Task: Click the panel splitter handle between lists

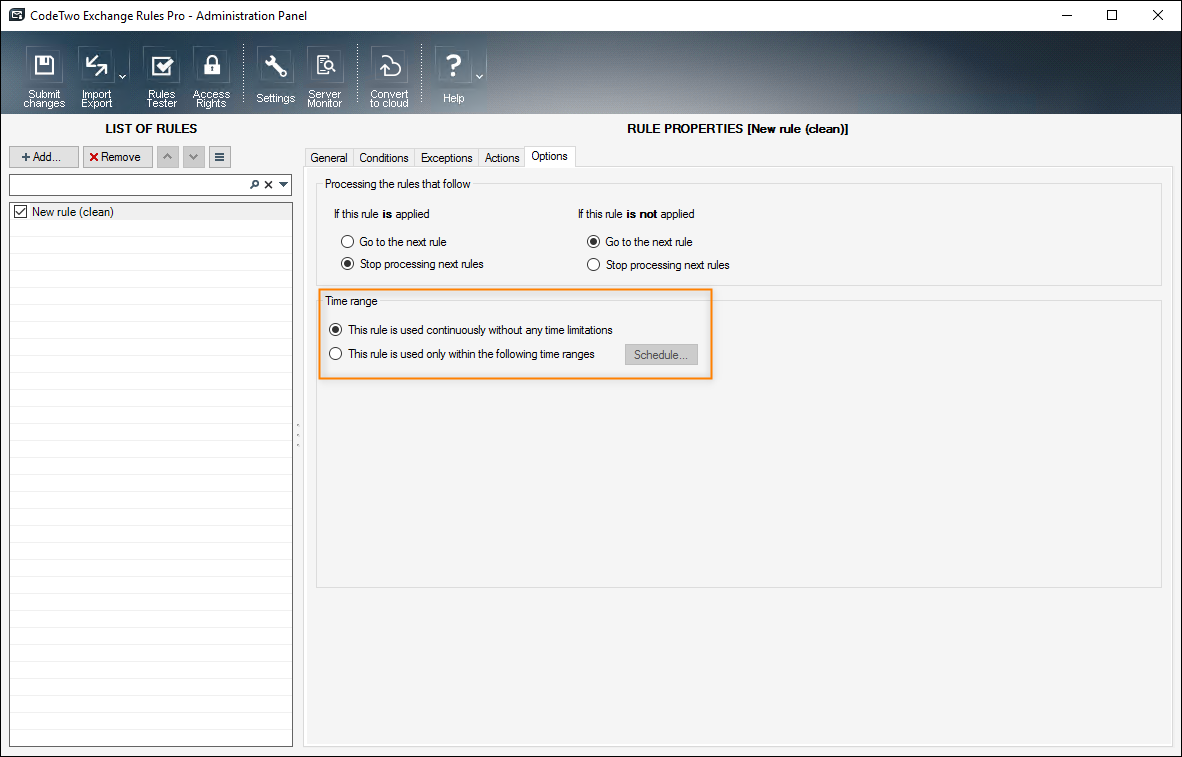Action: click(x=298, y=435)
